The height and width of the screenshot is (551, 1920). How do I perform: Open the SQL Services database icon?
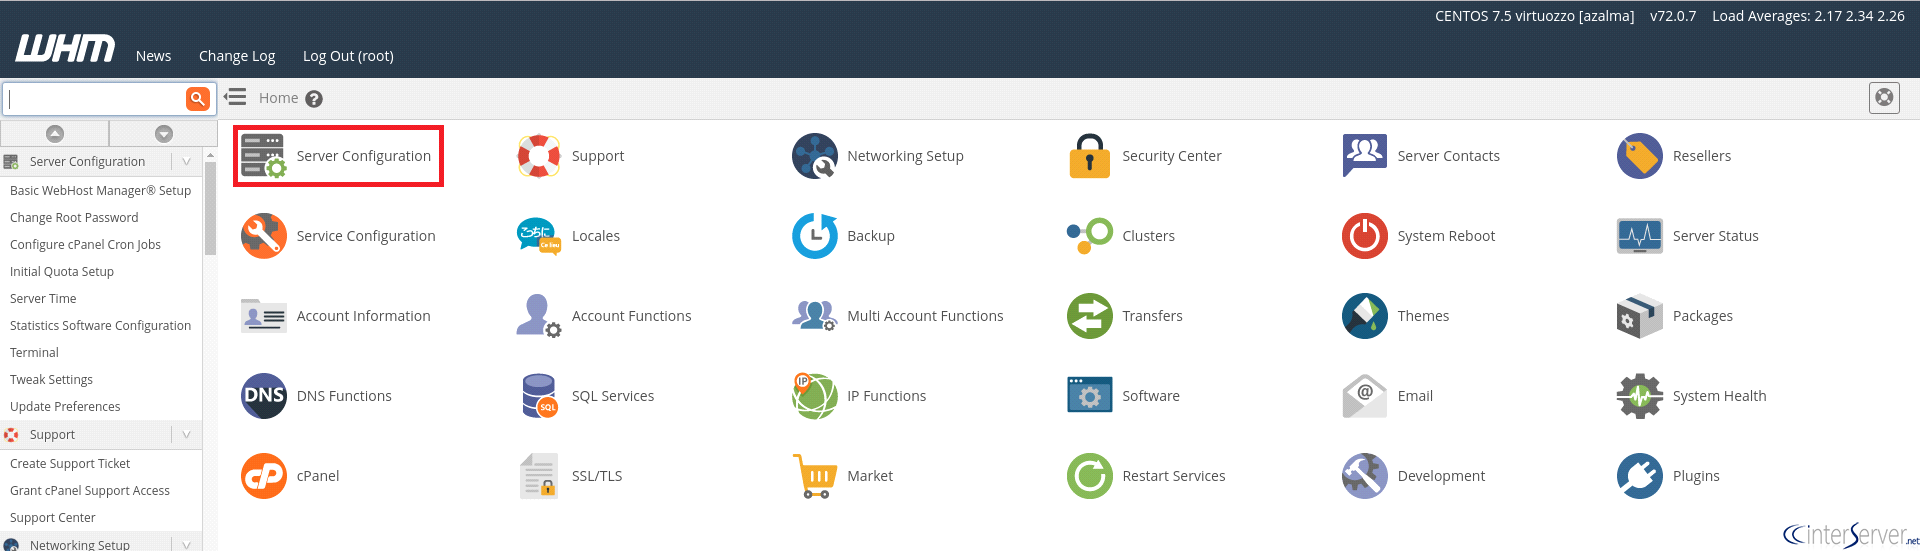coord(539,396)
